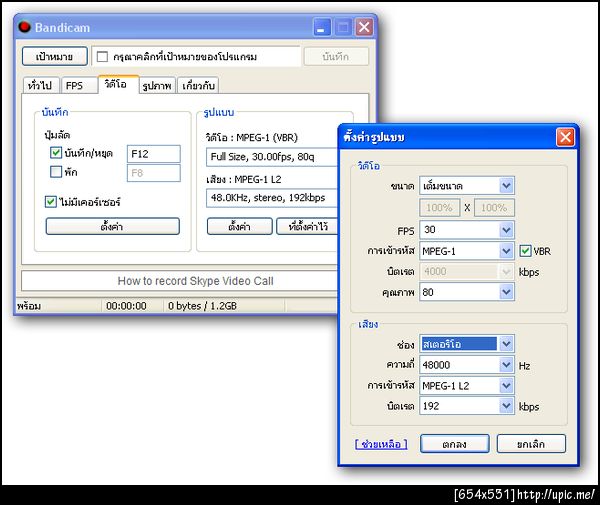
Task: Close the format settings dialog
Action: (565, 137)
